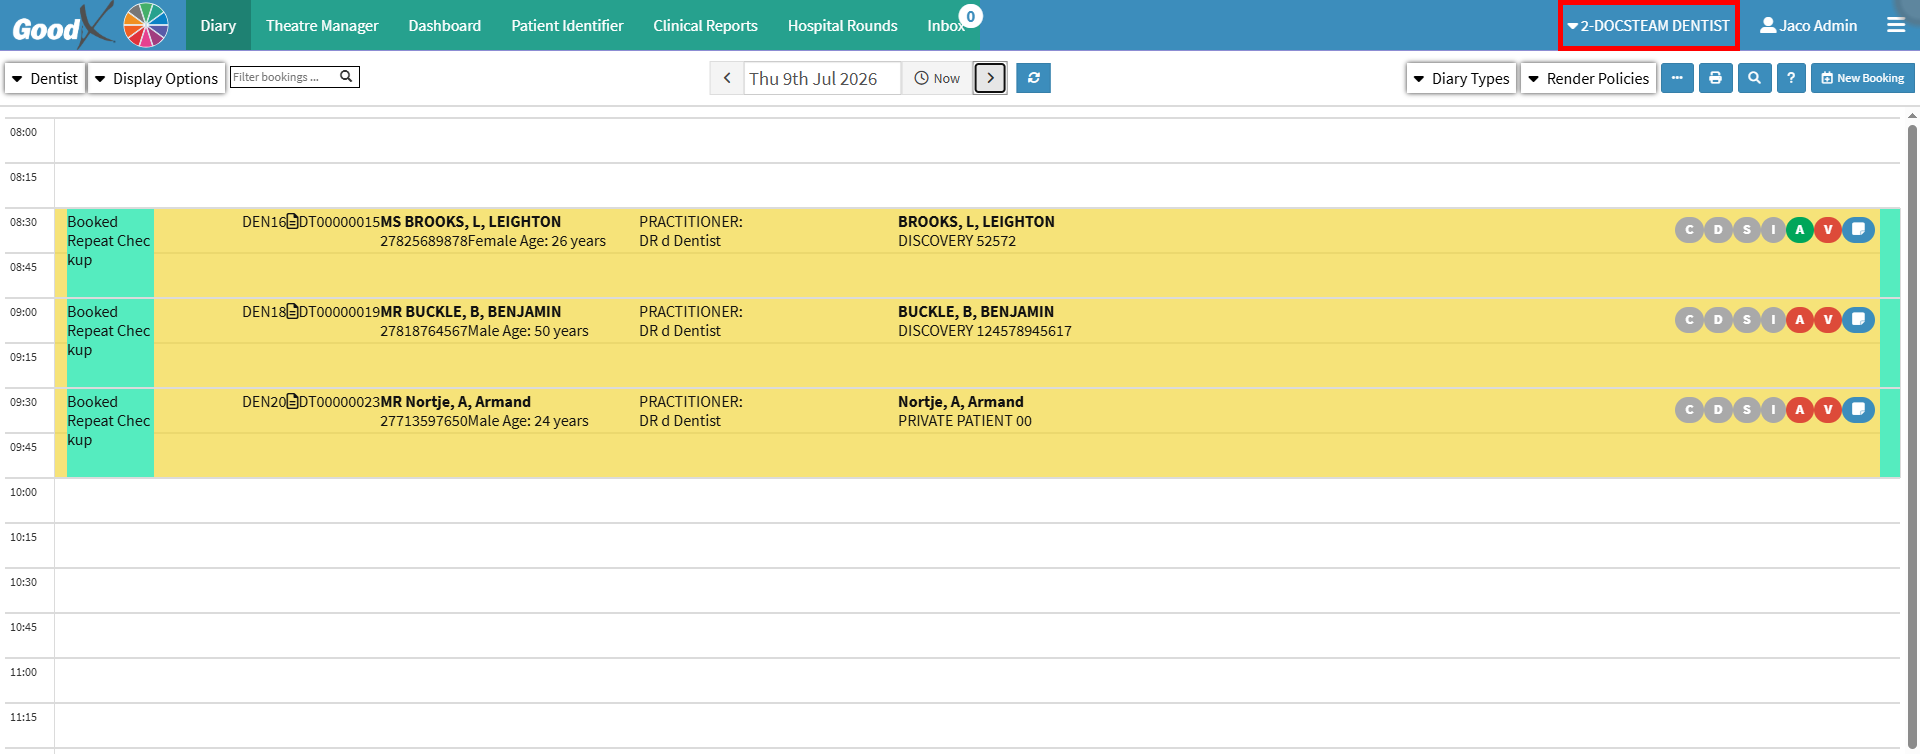1920x754 pixels.
Task: Click booking number DT00000019
Action: (x=339, y=312)
